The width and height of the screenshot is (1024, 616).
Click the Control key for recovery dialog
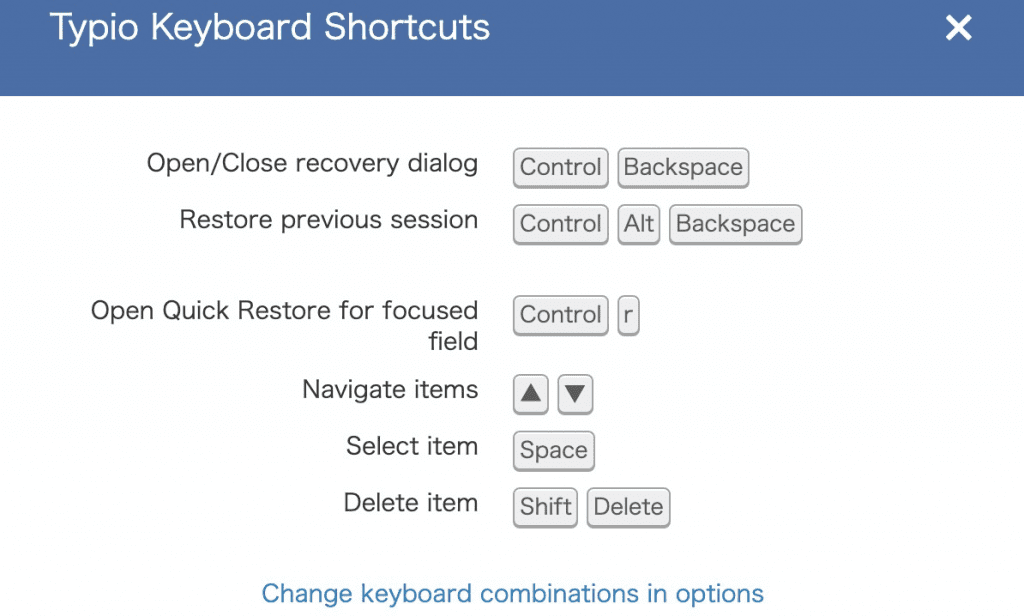561,167
